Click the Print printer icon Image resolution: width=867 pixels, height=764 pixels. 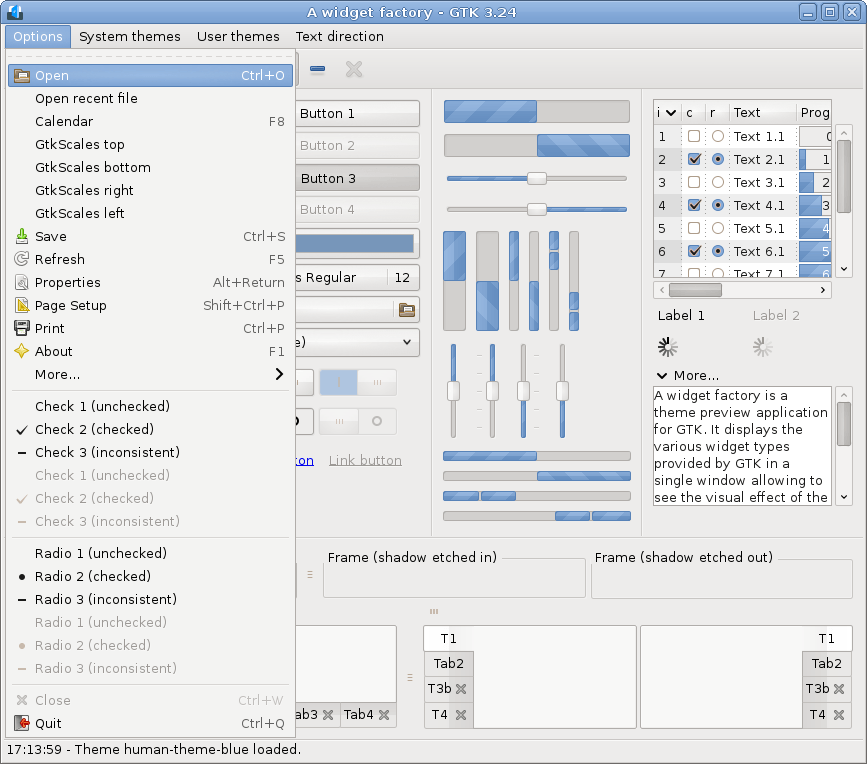click(22, 328)
